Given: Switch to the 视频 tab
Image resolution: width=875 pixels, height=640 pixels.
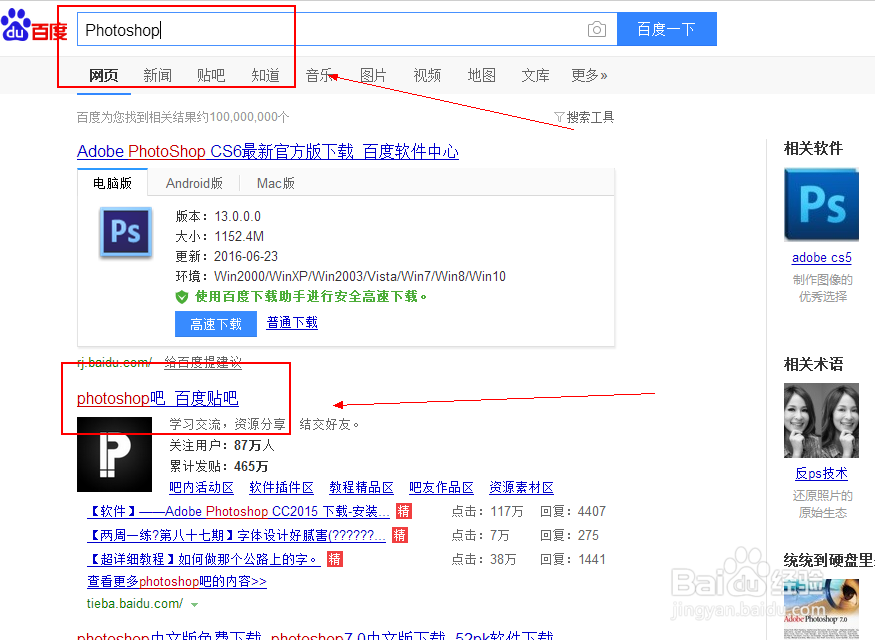Looking at the screenshot, I should [x=427, y=75].
